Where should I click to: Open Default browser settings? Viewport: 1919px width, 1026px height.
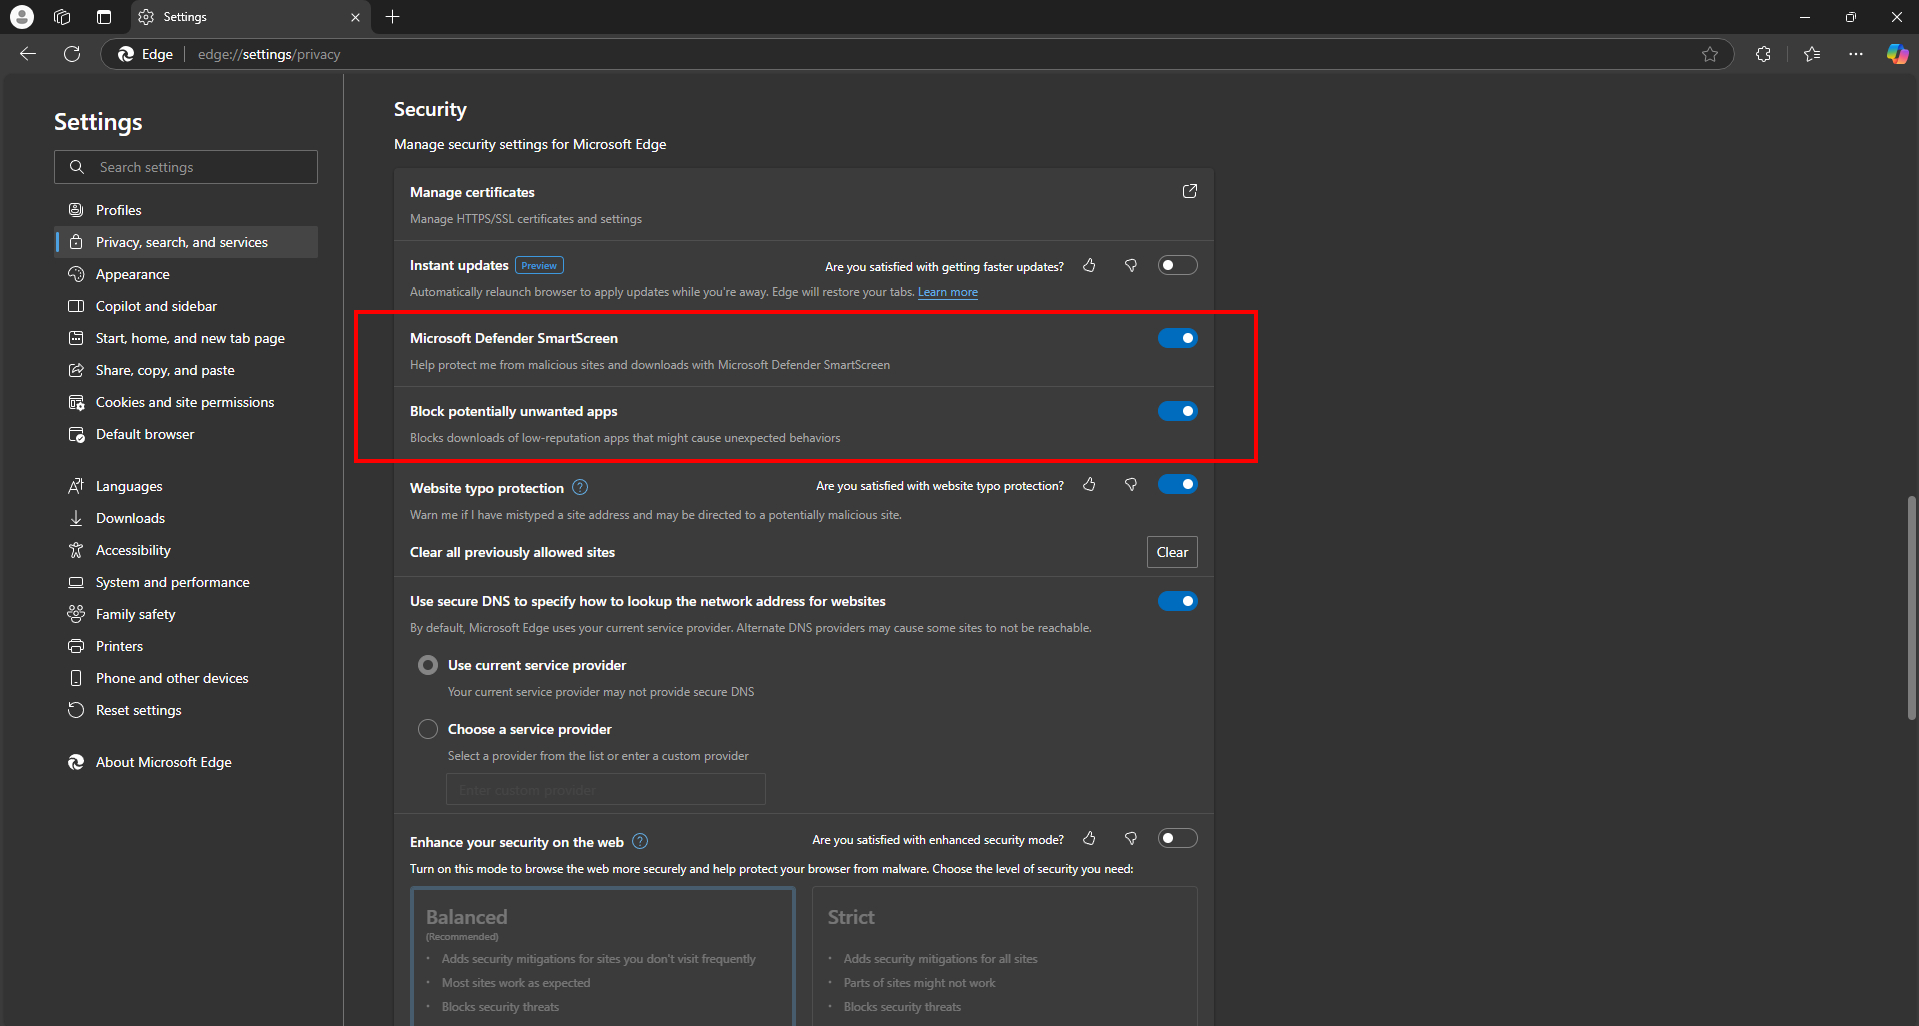186,434
